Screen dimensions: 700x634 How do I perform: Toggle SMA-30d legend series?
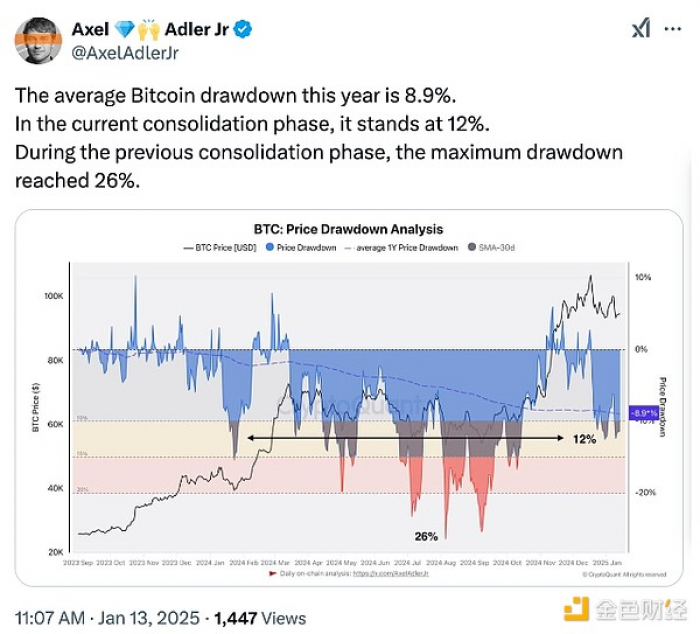(491, 247)
